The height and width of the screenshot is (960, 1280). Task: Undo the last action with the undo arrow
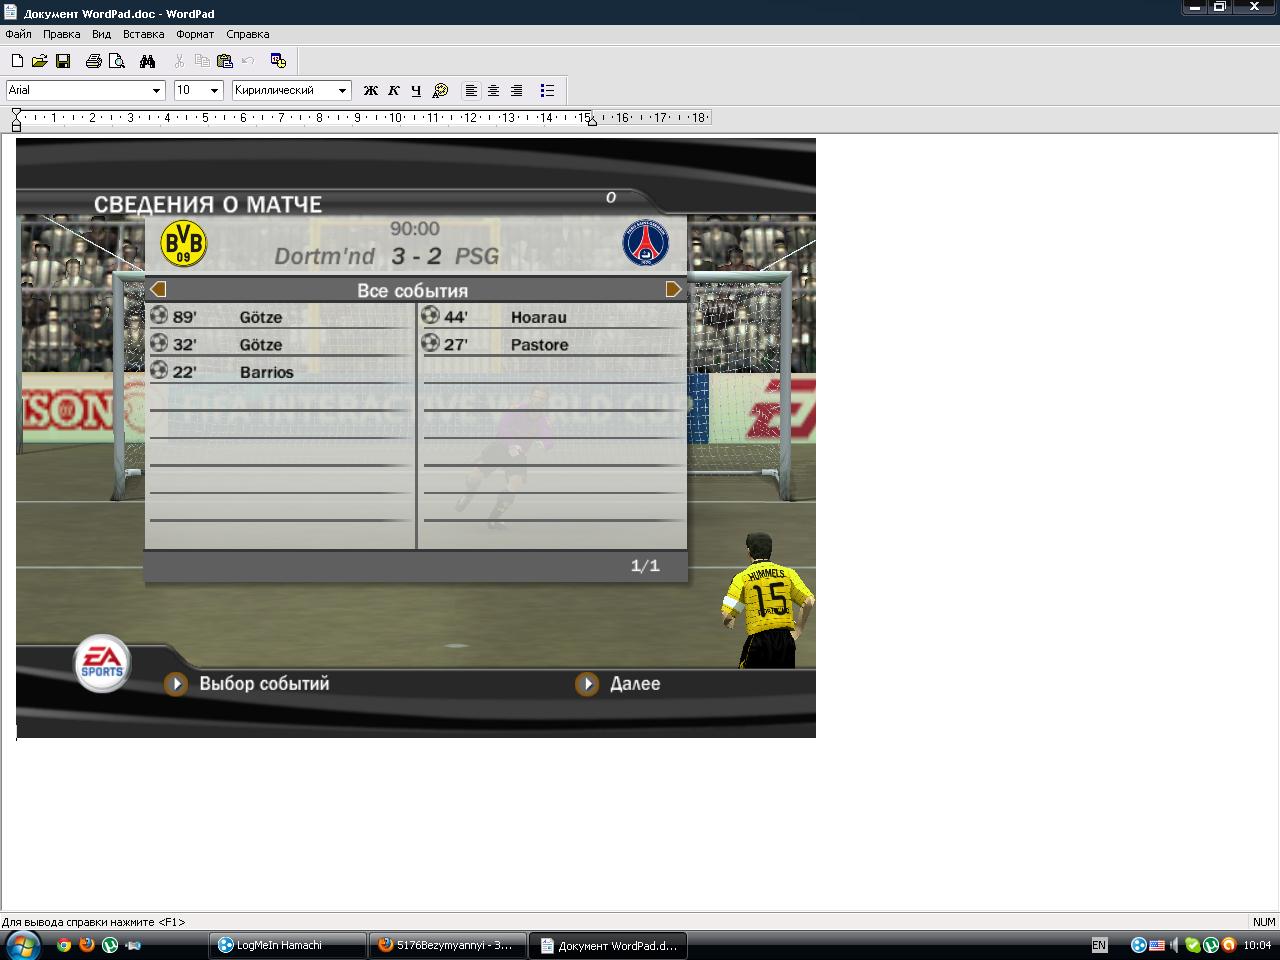click(248, 61)
